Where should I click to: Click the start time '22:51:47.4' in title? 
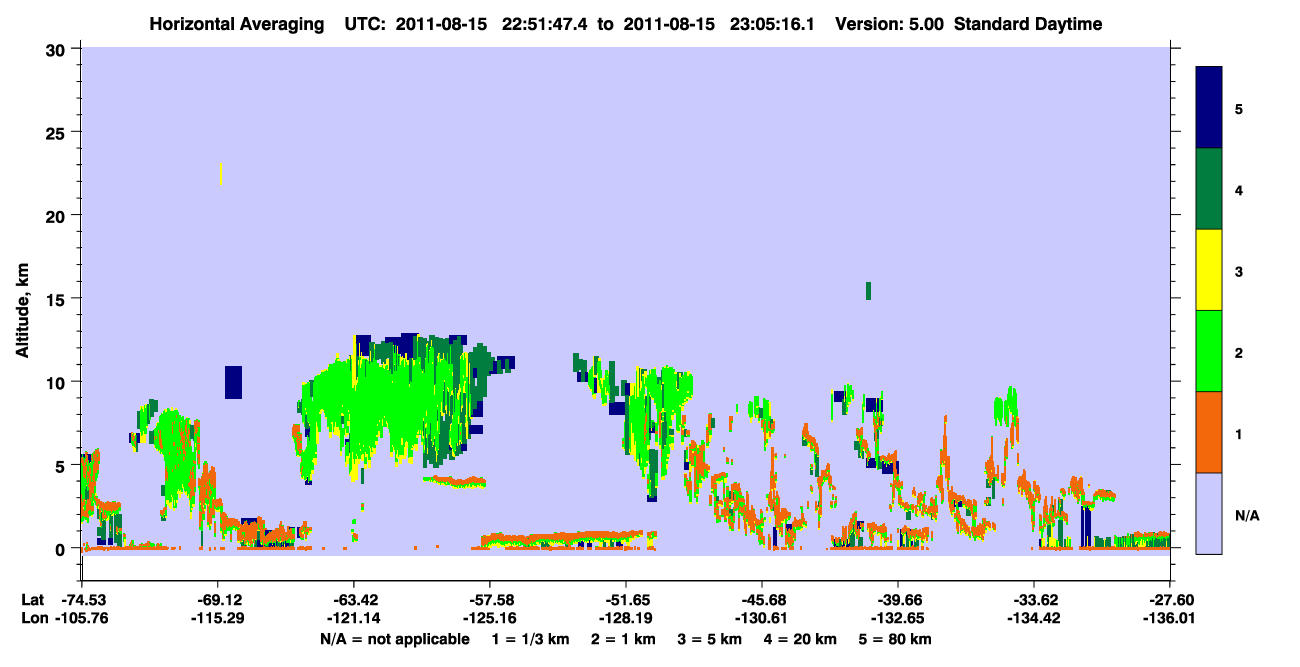point(547,24)
